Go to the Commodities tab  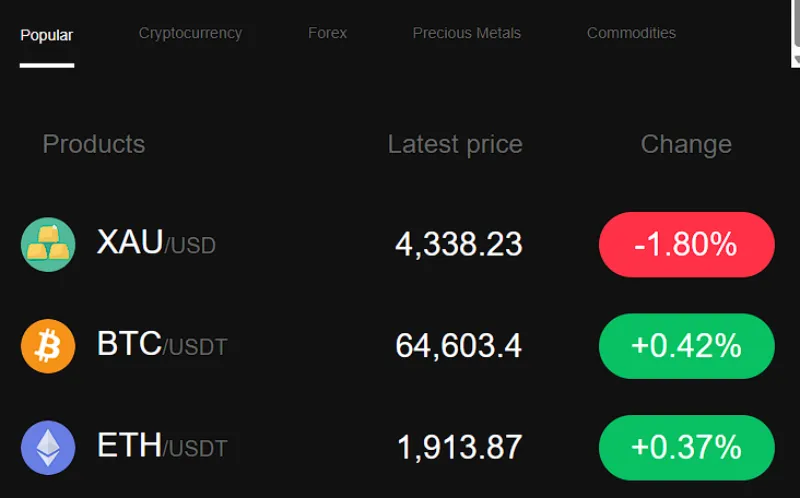[631, 33]
